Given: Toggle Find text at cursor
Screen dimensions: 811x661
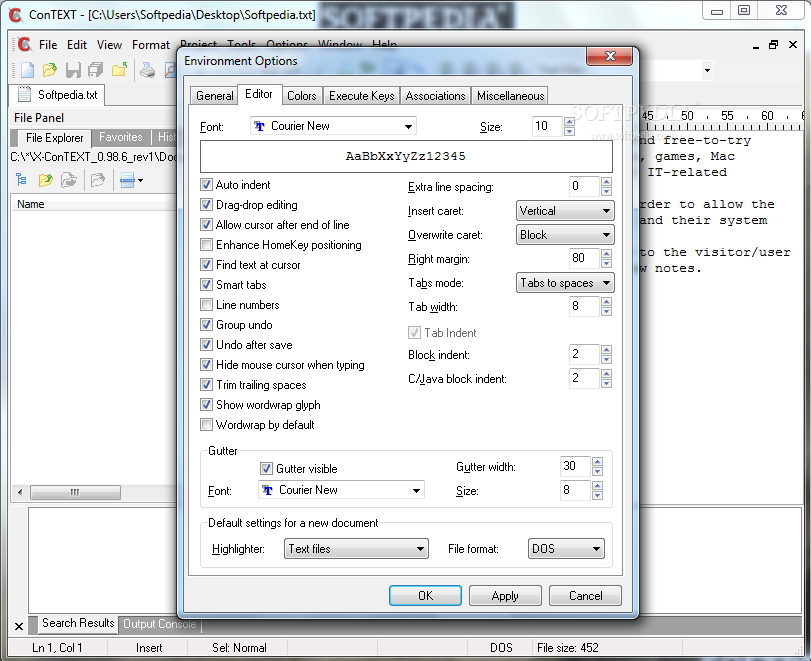Looking at the screenshot, I should (x=206, y=265).
